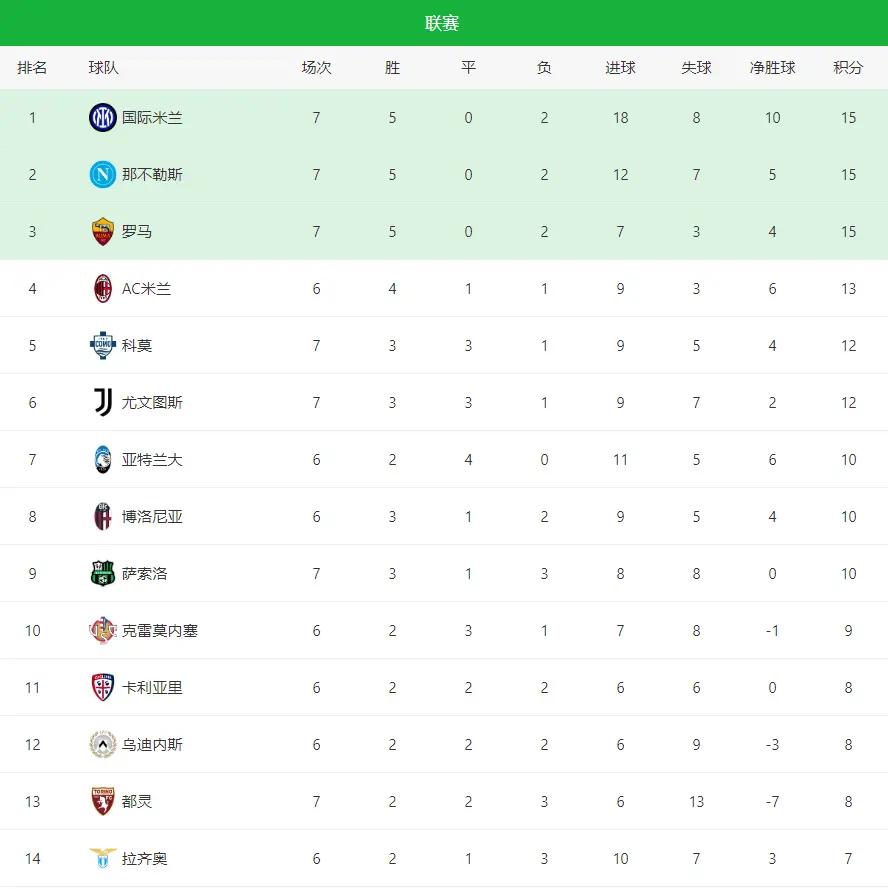Click the AS Roma club crest icon
Viewport: 888px width, 889px height.
103,232
